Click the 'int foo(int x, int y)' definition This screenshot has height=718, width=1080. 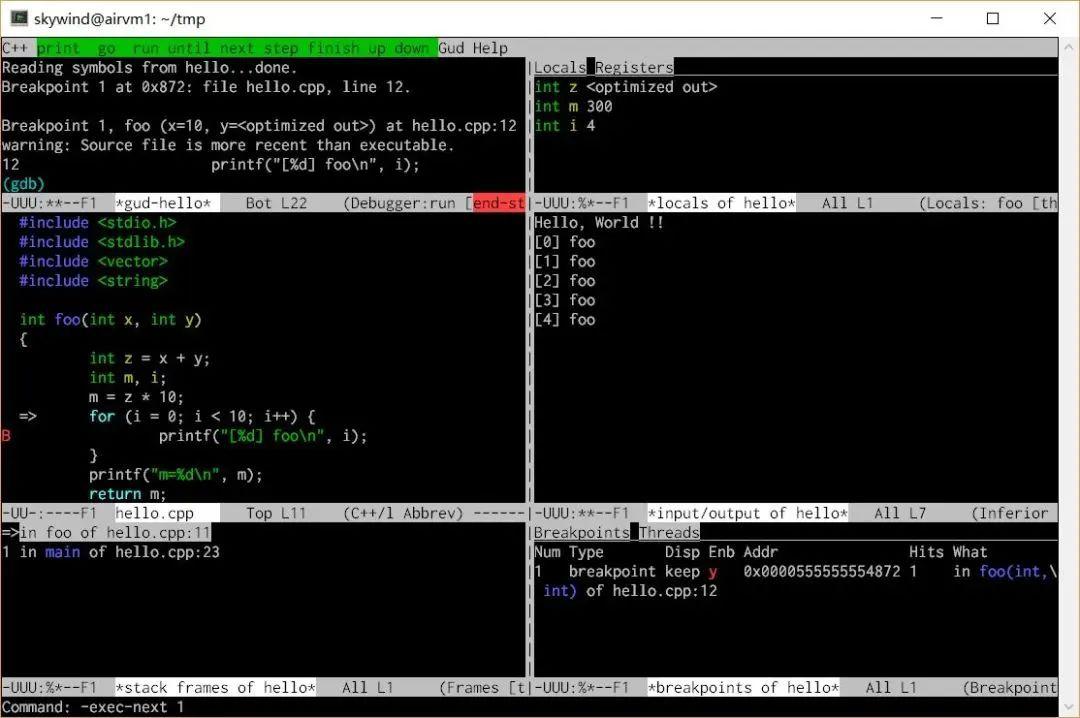point(110,320)
